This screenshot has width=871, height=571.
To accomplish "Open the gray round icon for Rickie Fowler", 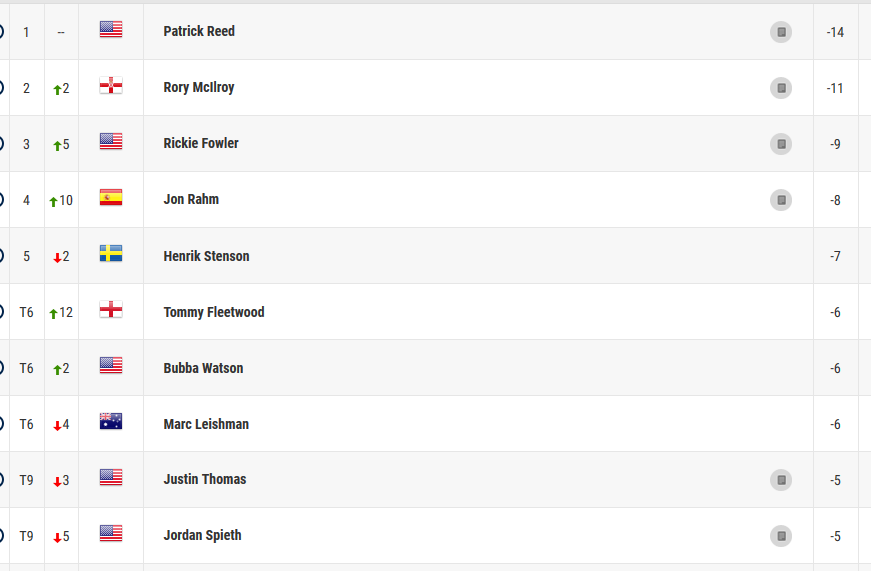I will point(781,144).
